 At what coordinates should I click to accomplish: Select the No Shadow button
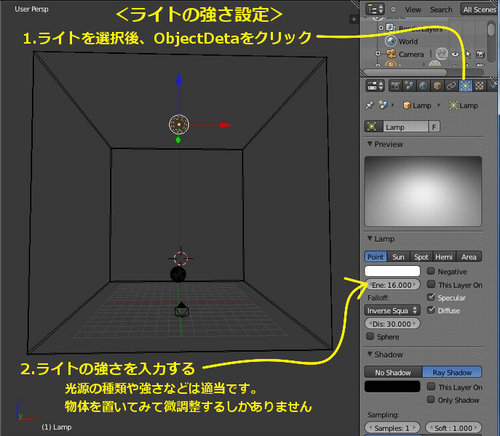(x=393, y=372)
